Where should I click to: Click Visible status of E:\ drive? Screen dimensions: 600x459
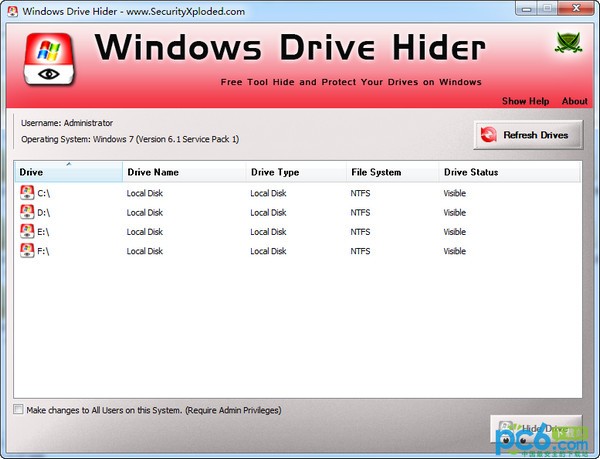point(455,232)
